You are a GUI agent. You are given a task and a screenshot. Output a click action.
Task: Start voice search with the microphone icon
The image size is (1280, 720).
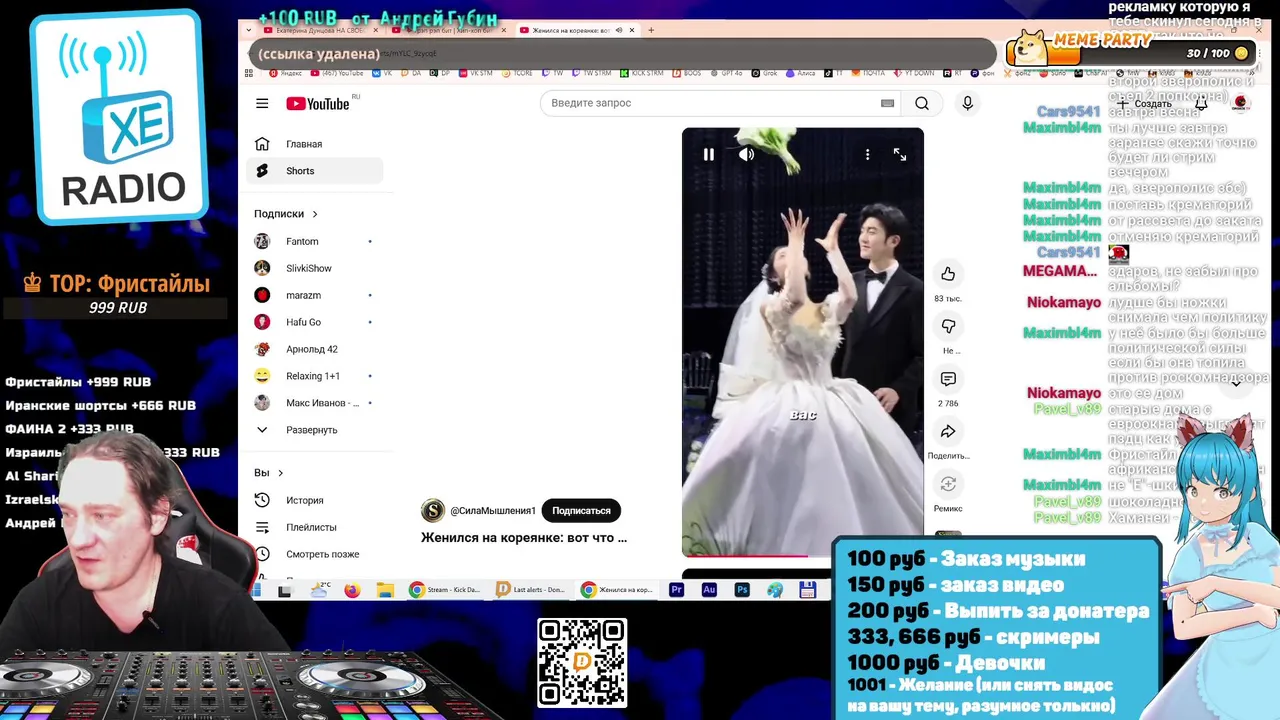coord(967,103)
